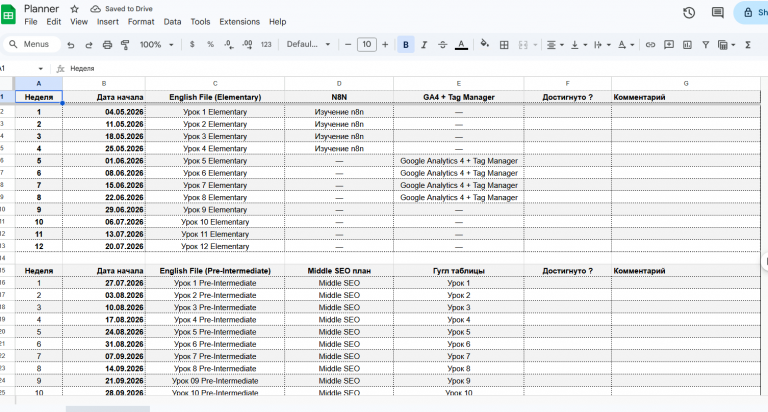Open the File menu
Image resolution: width=768 pixels, height=412 pixels.
[31, 22]
